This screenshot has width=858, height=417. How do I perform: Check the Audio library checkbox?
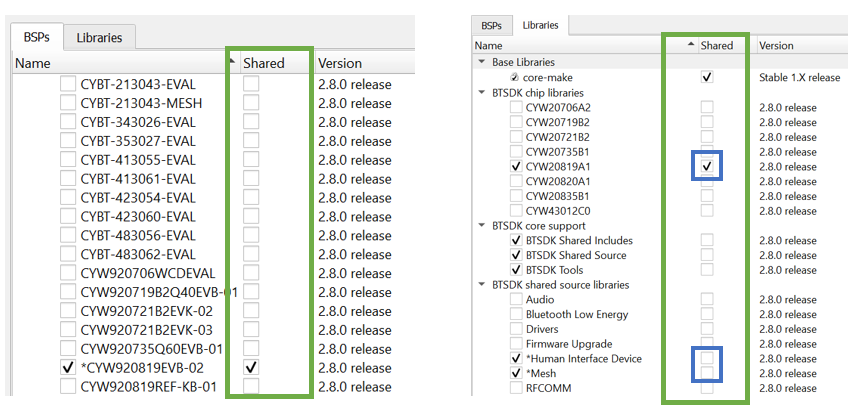(x=515, y=299)
